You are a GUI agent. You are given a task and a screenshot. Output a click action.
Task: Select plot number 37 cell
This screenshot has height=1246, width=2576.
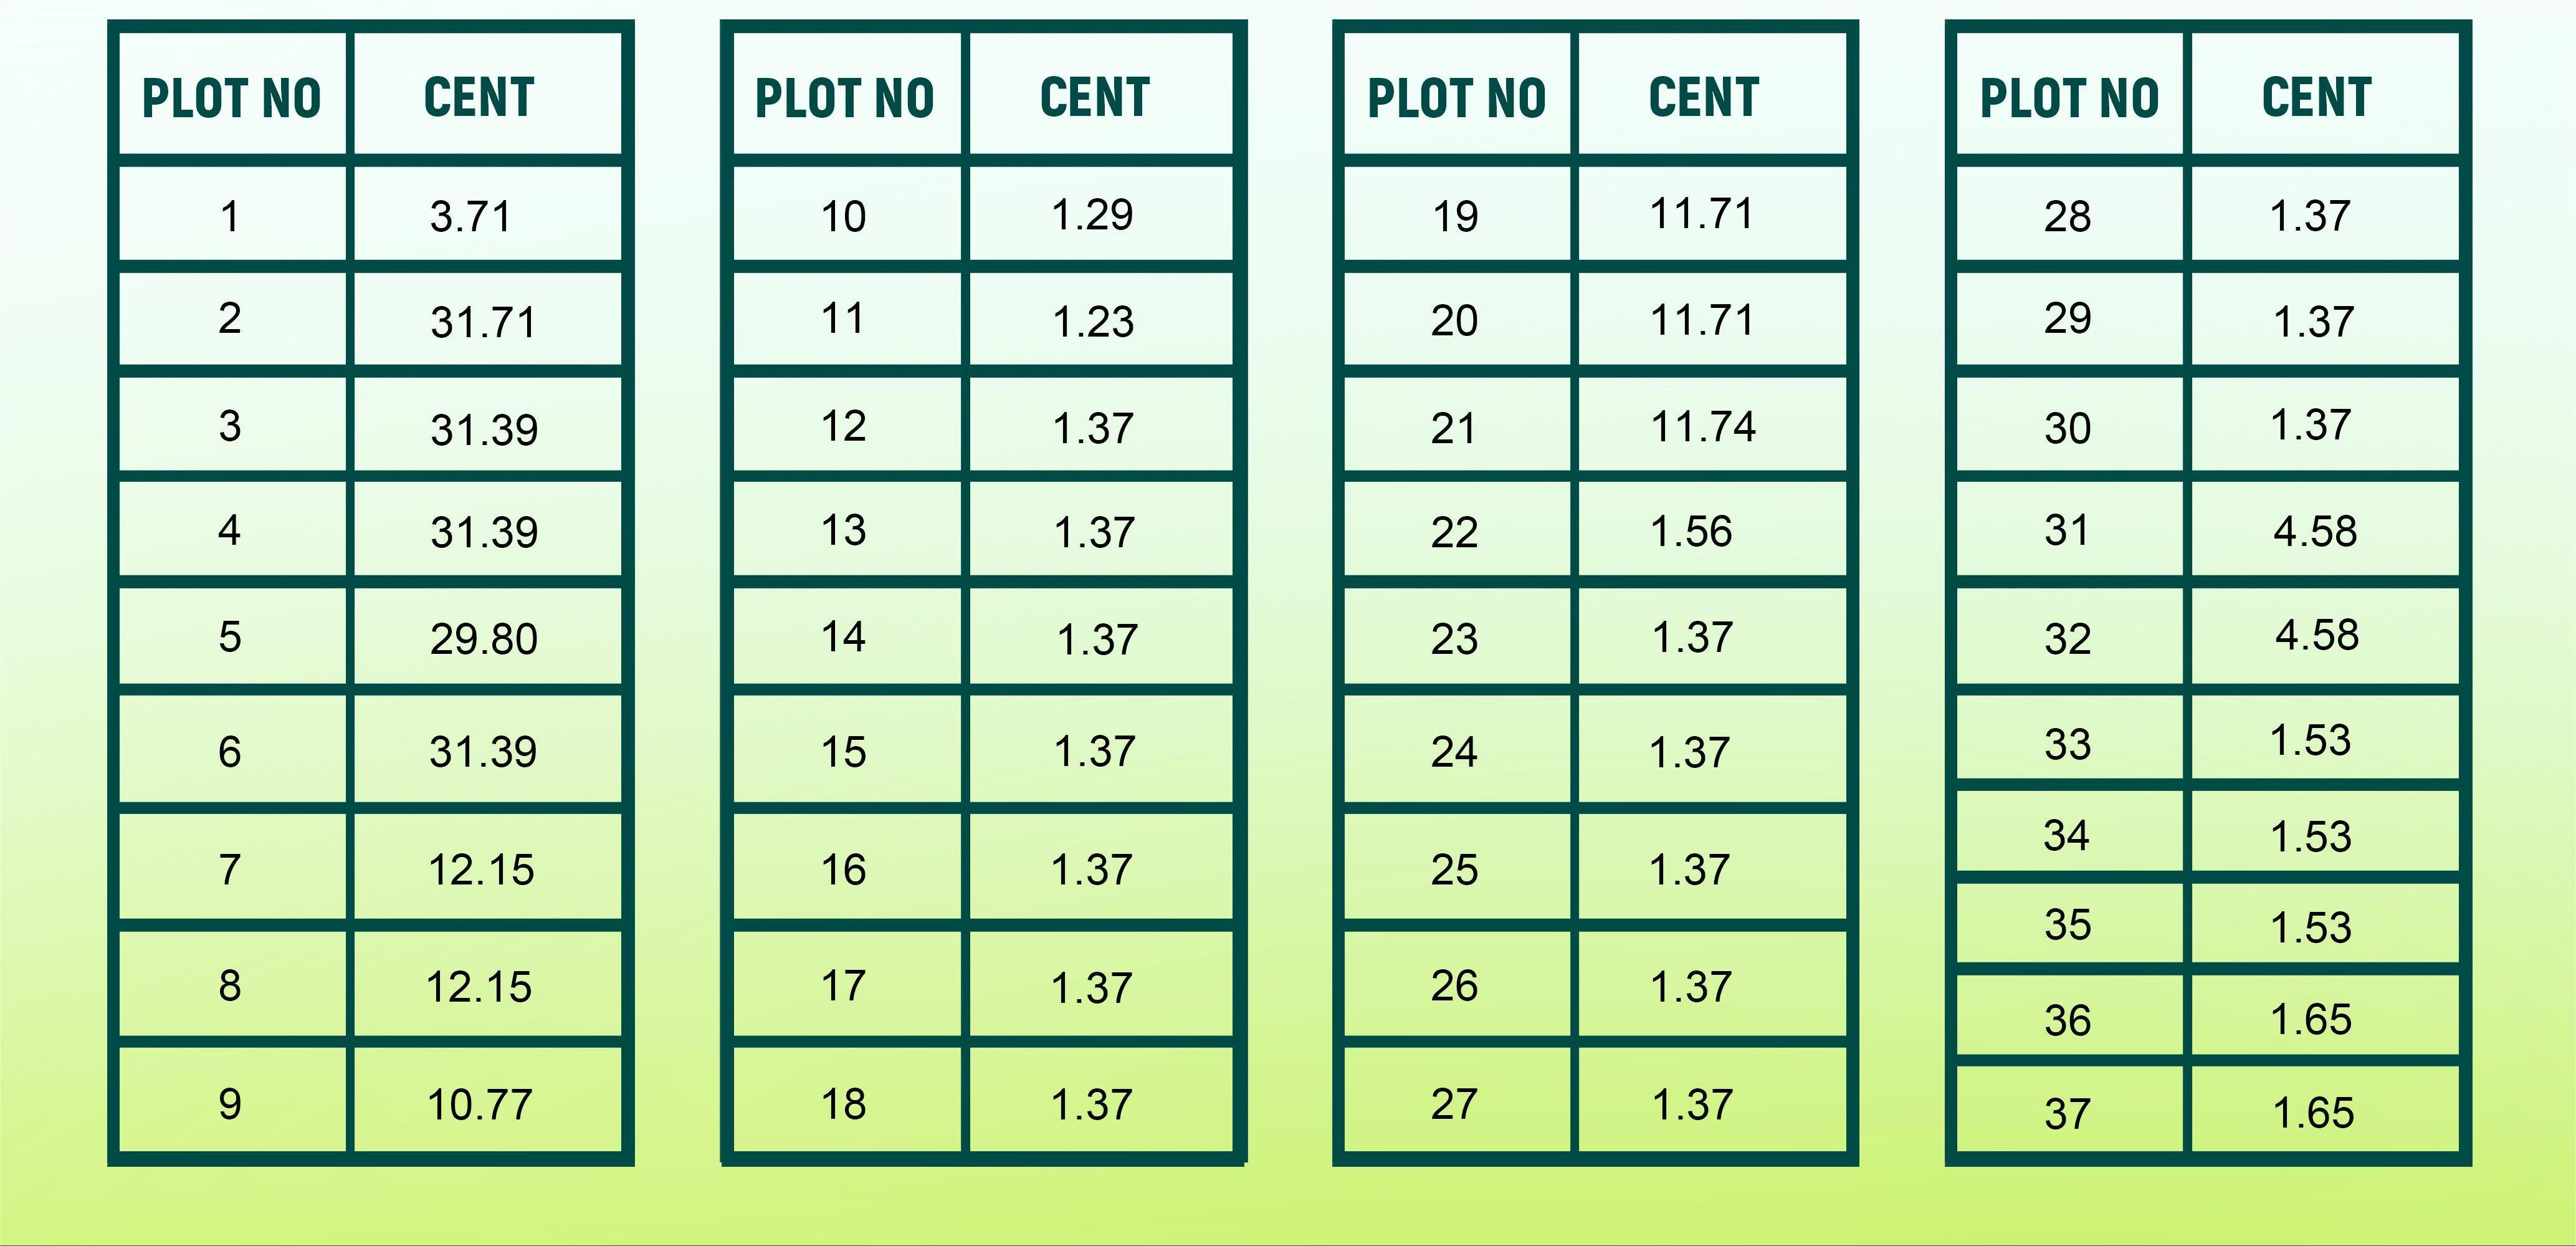point(2067,1113)
